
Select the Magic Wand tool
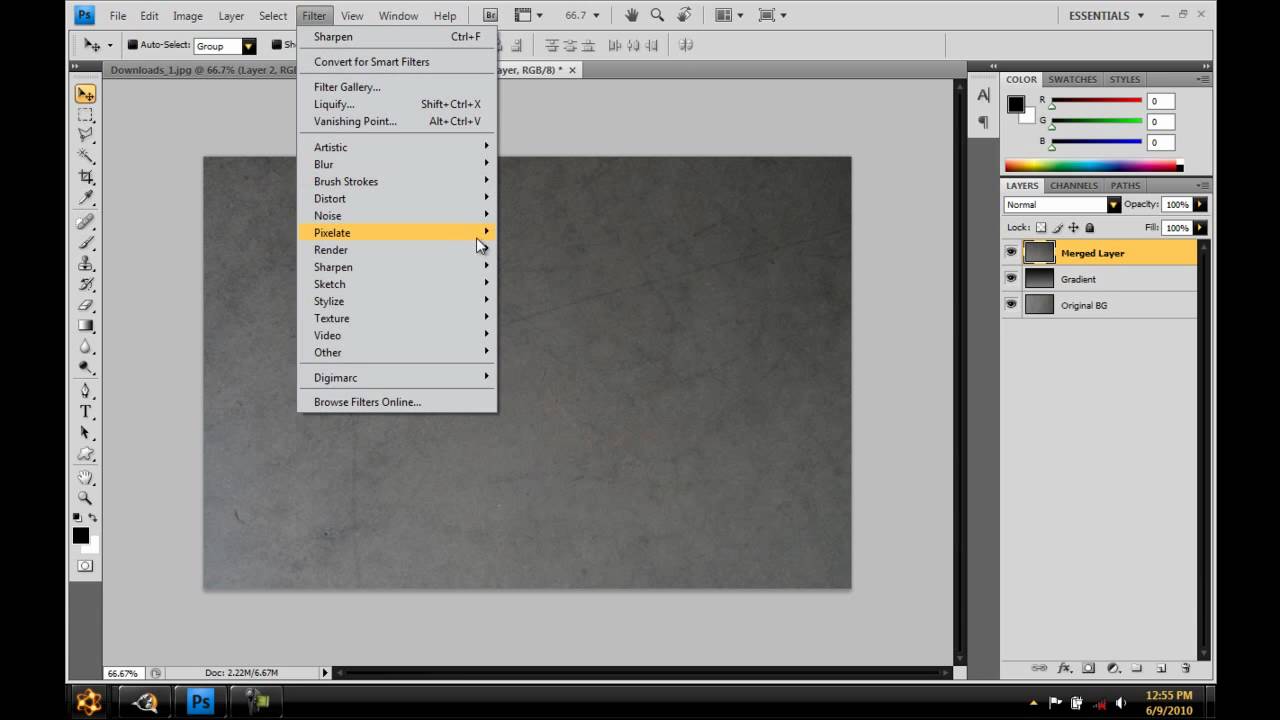coord(85,156)
